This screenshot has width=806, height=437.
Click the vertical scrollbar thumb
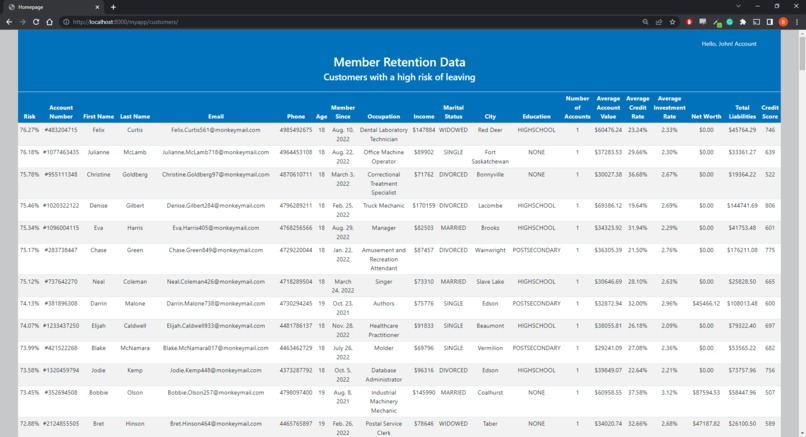pyautogui.click(x=802, y=54)
